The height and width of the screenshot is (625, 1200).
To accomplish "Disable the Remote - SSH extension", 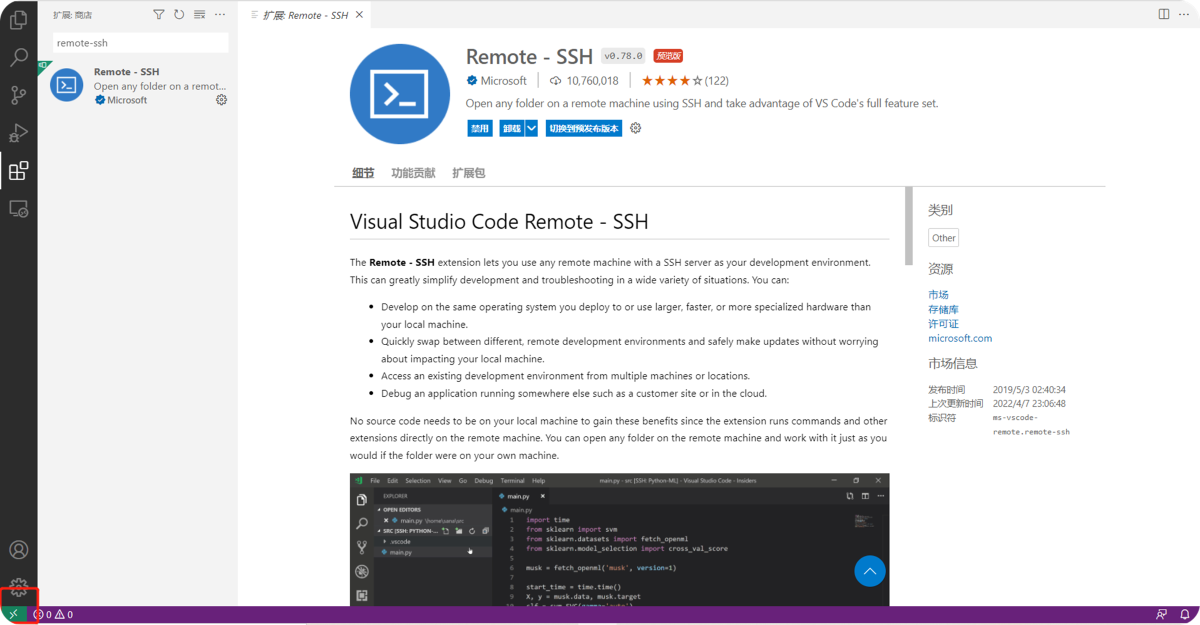I will click(x=479, y=128).
